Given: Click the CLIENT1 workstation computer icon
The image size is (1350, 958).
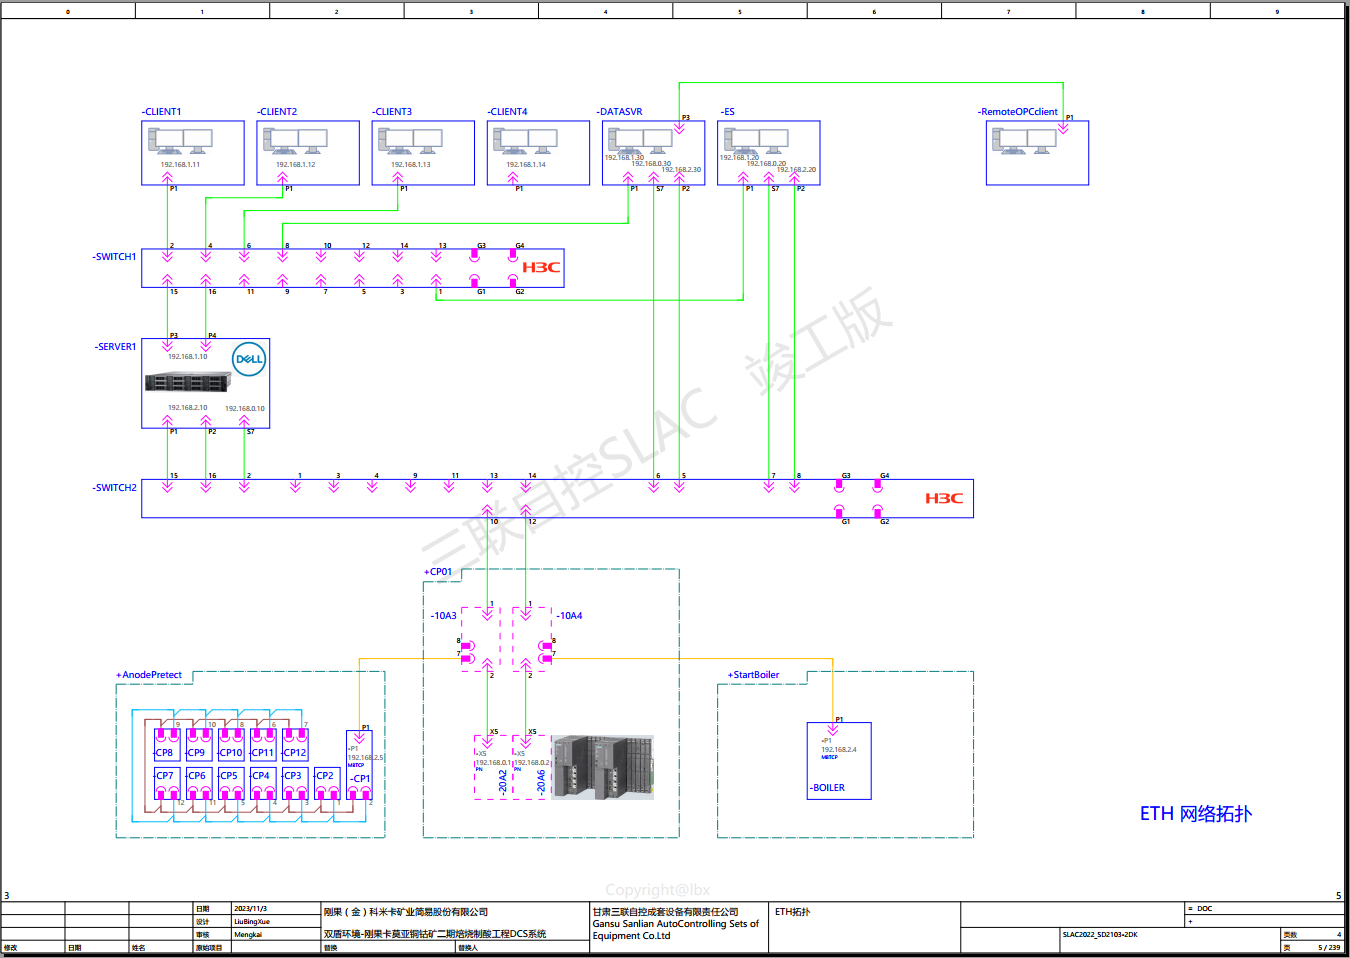Looking at the screenshot, I should [180, 141].
